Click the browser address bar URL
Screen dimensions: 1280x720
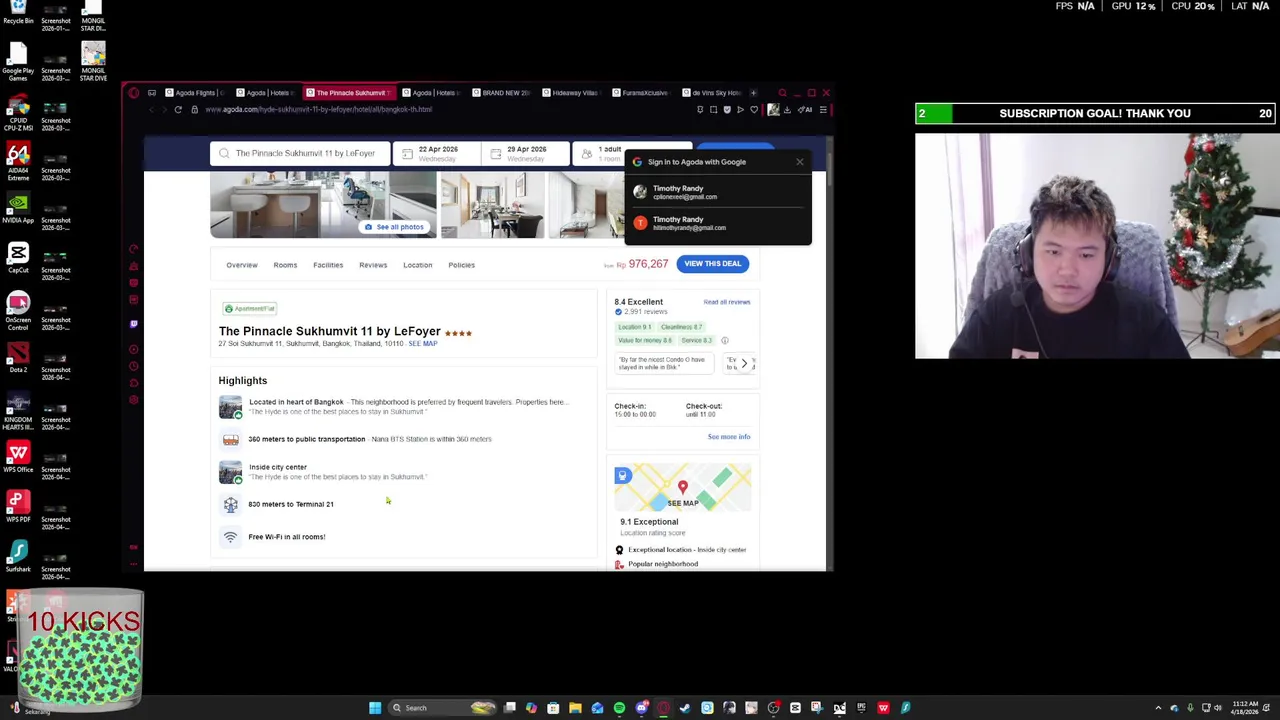319,109
